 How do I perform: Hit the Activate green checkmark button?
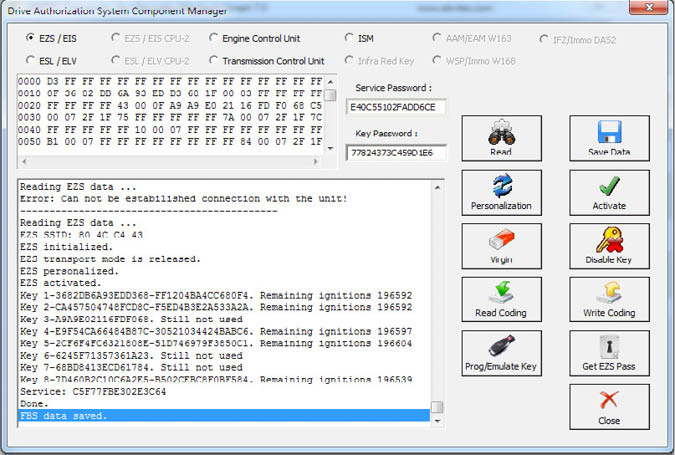point(609,192)
